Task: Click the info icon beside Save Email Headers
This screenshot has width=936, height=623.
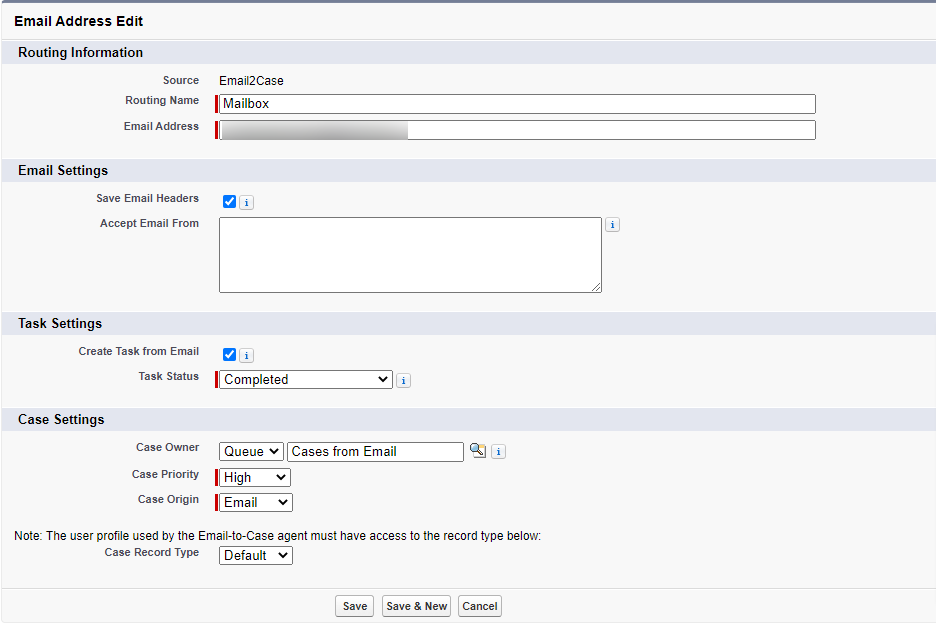Action: pos(246,201)
